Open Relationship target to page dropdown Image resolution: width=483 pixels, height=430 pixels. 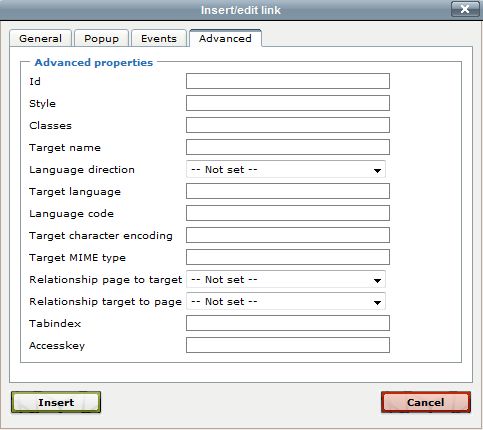coord(286,301)
